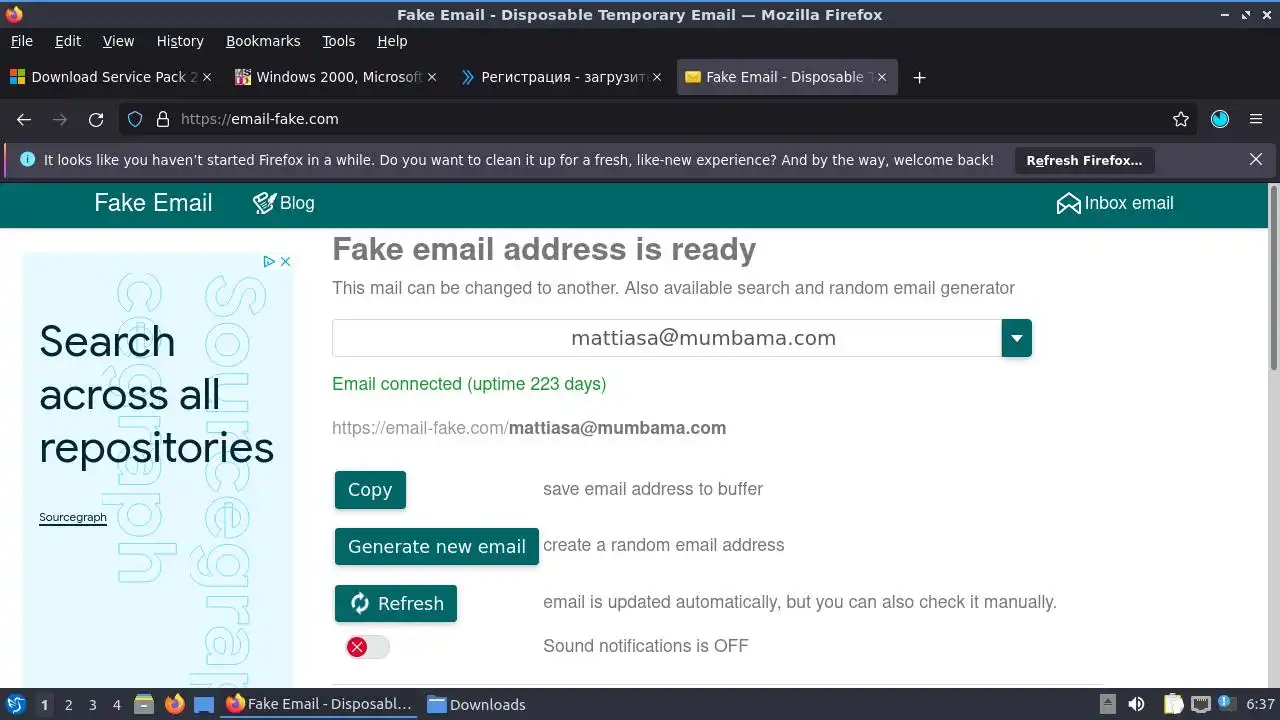
Task: Open the volume speaker tray icon
Action: click(x=1136, y=704)
